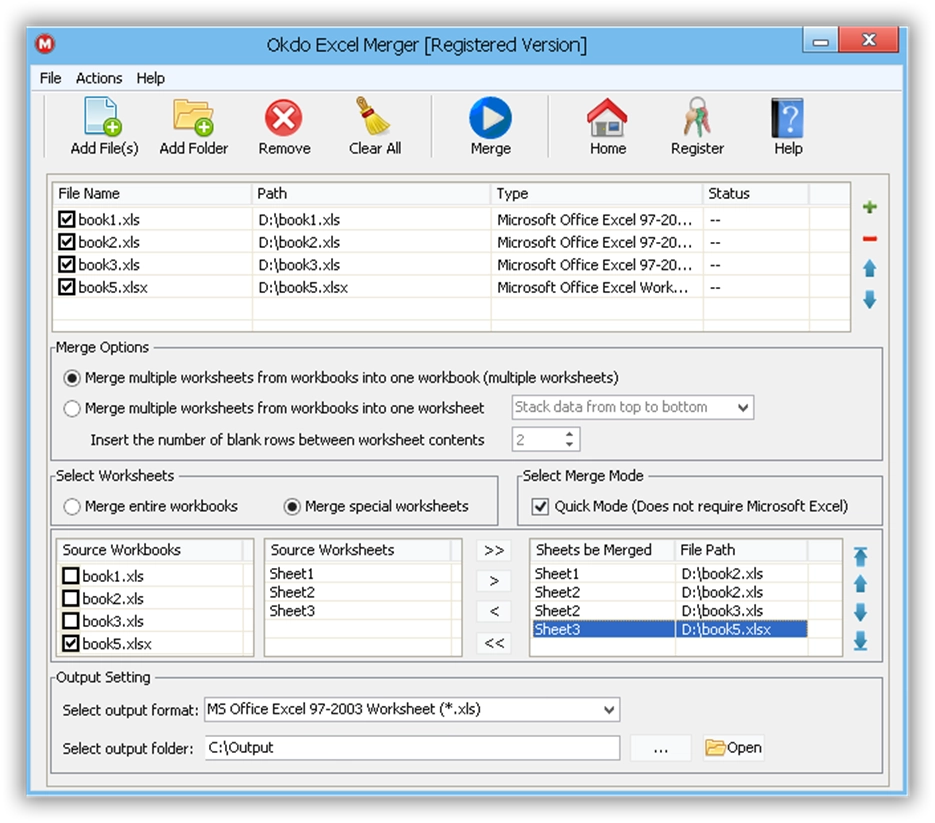Choose Merge entire workbooks radio
This screenshot has height=823, width=935.
coord(72,507)
